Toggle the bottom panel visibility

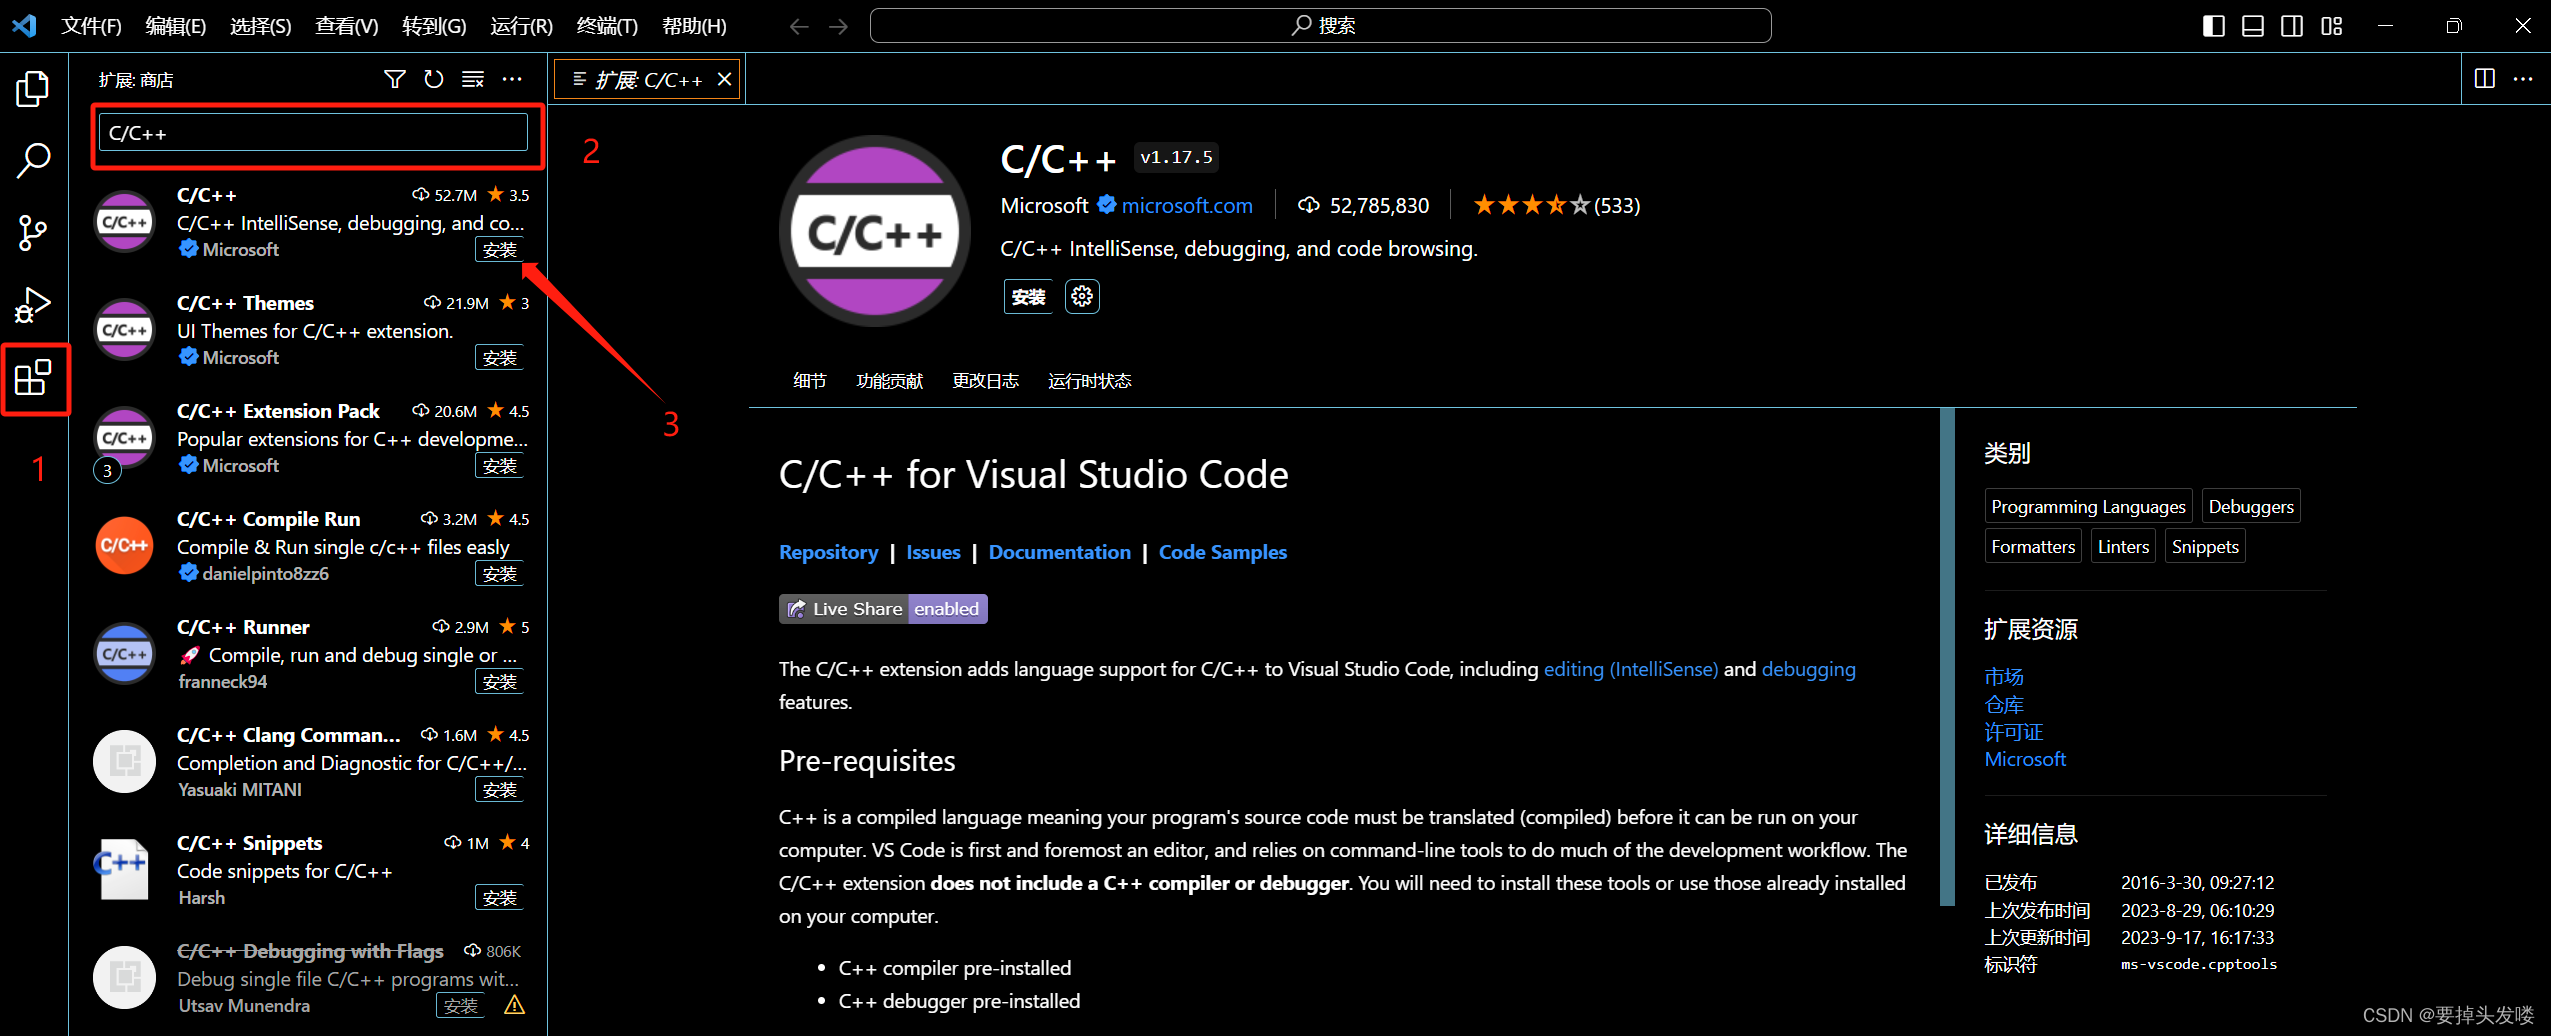coord(2252,26)
